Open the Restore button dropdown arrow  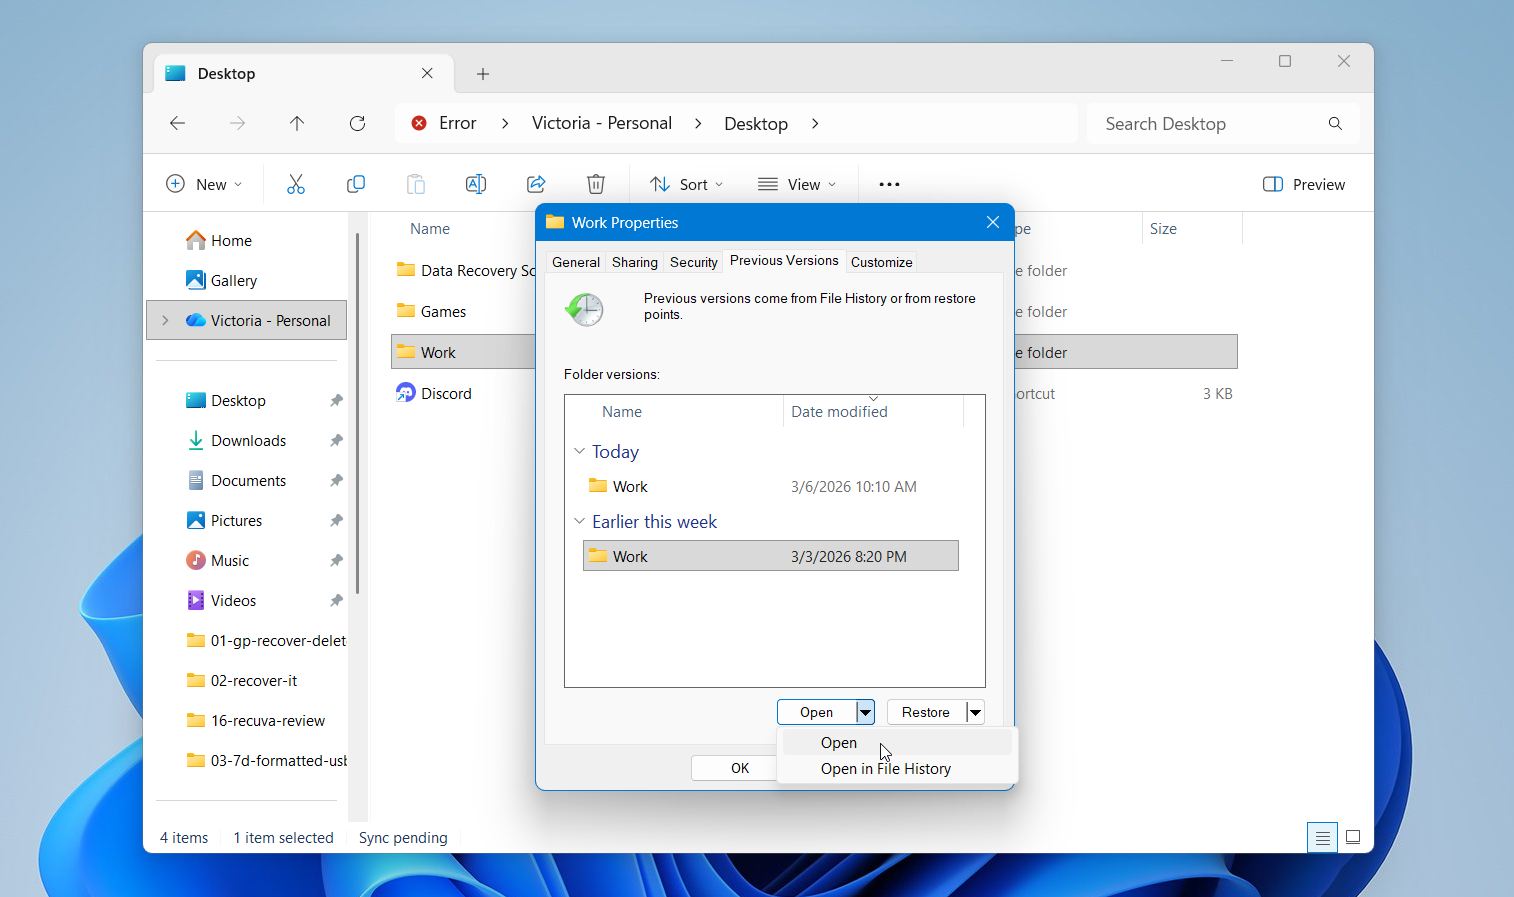pos(974,711)
